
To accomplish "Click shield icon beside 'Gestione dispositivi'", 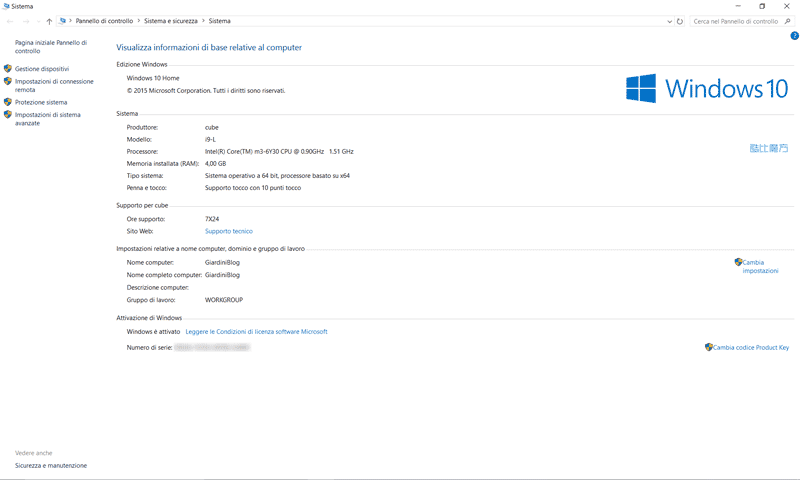I will point(8,68).
